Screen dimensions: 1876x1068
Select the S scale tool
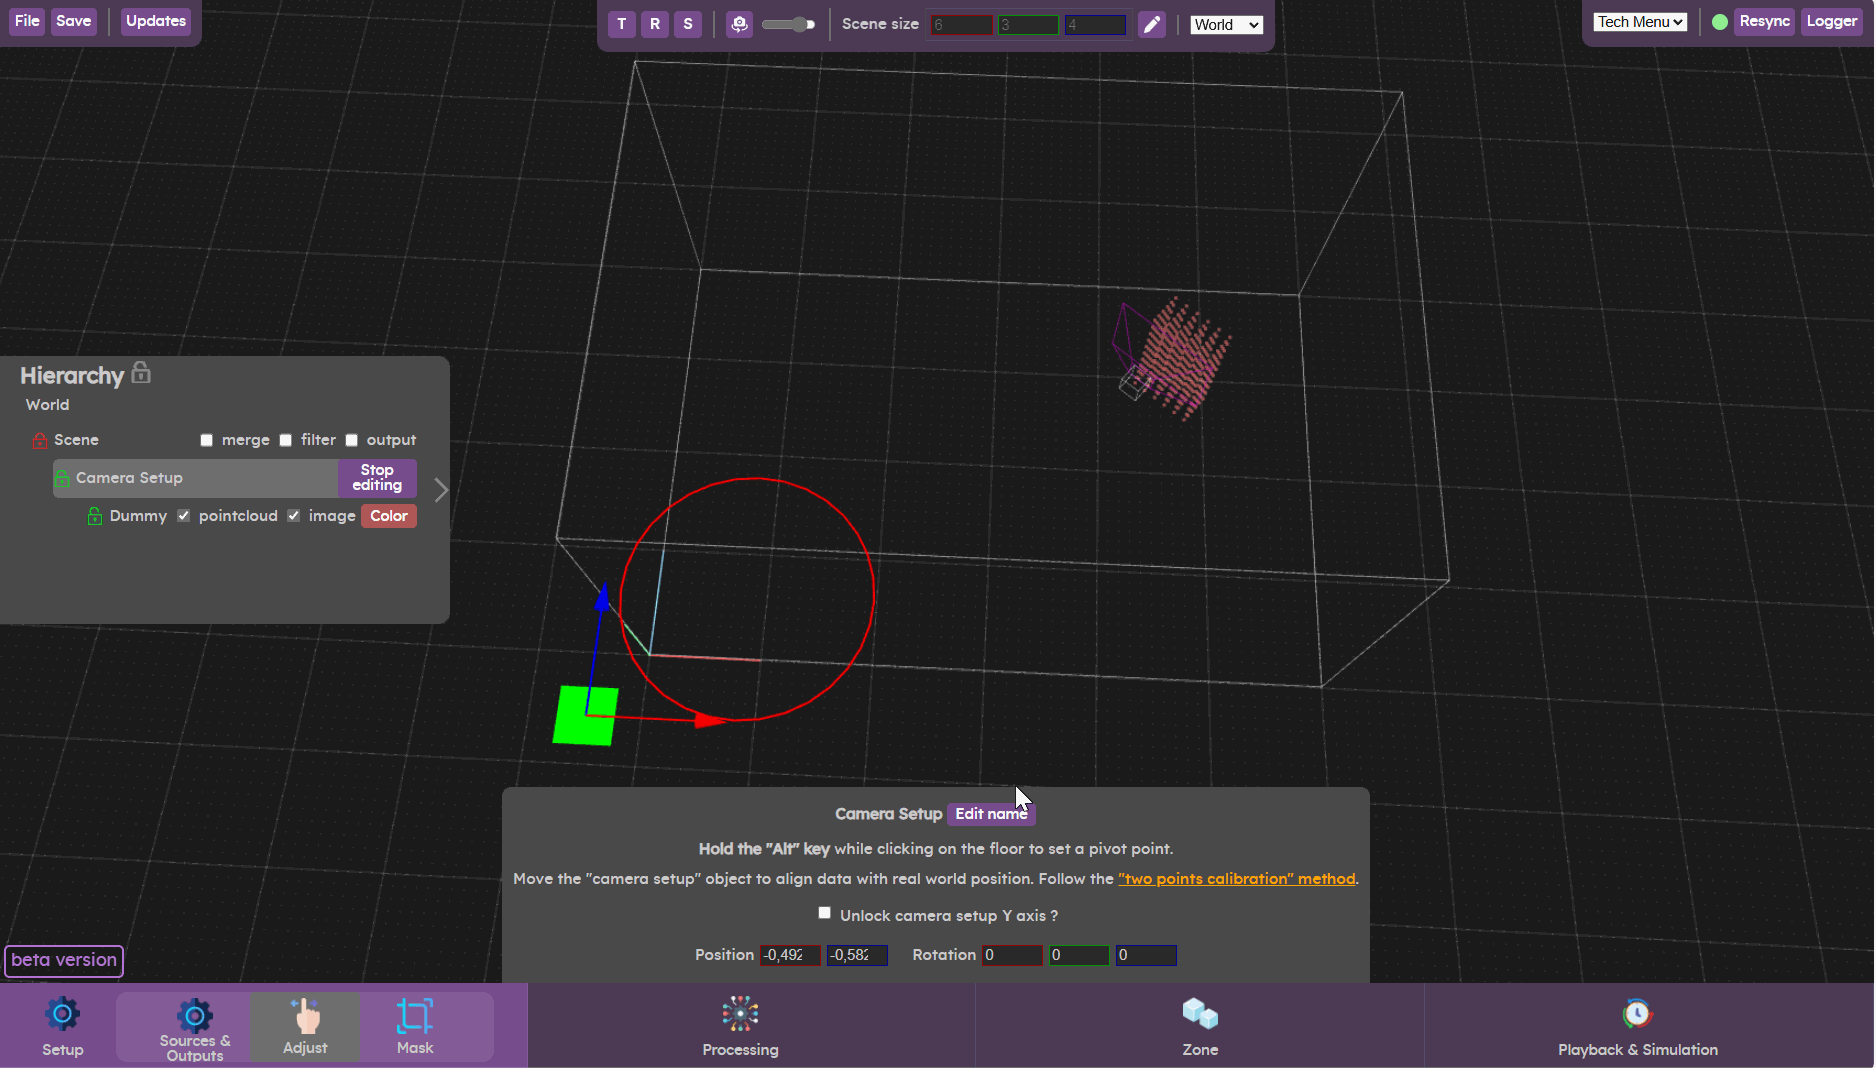[688, 24]
